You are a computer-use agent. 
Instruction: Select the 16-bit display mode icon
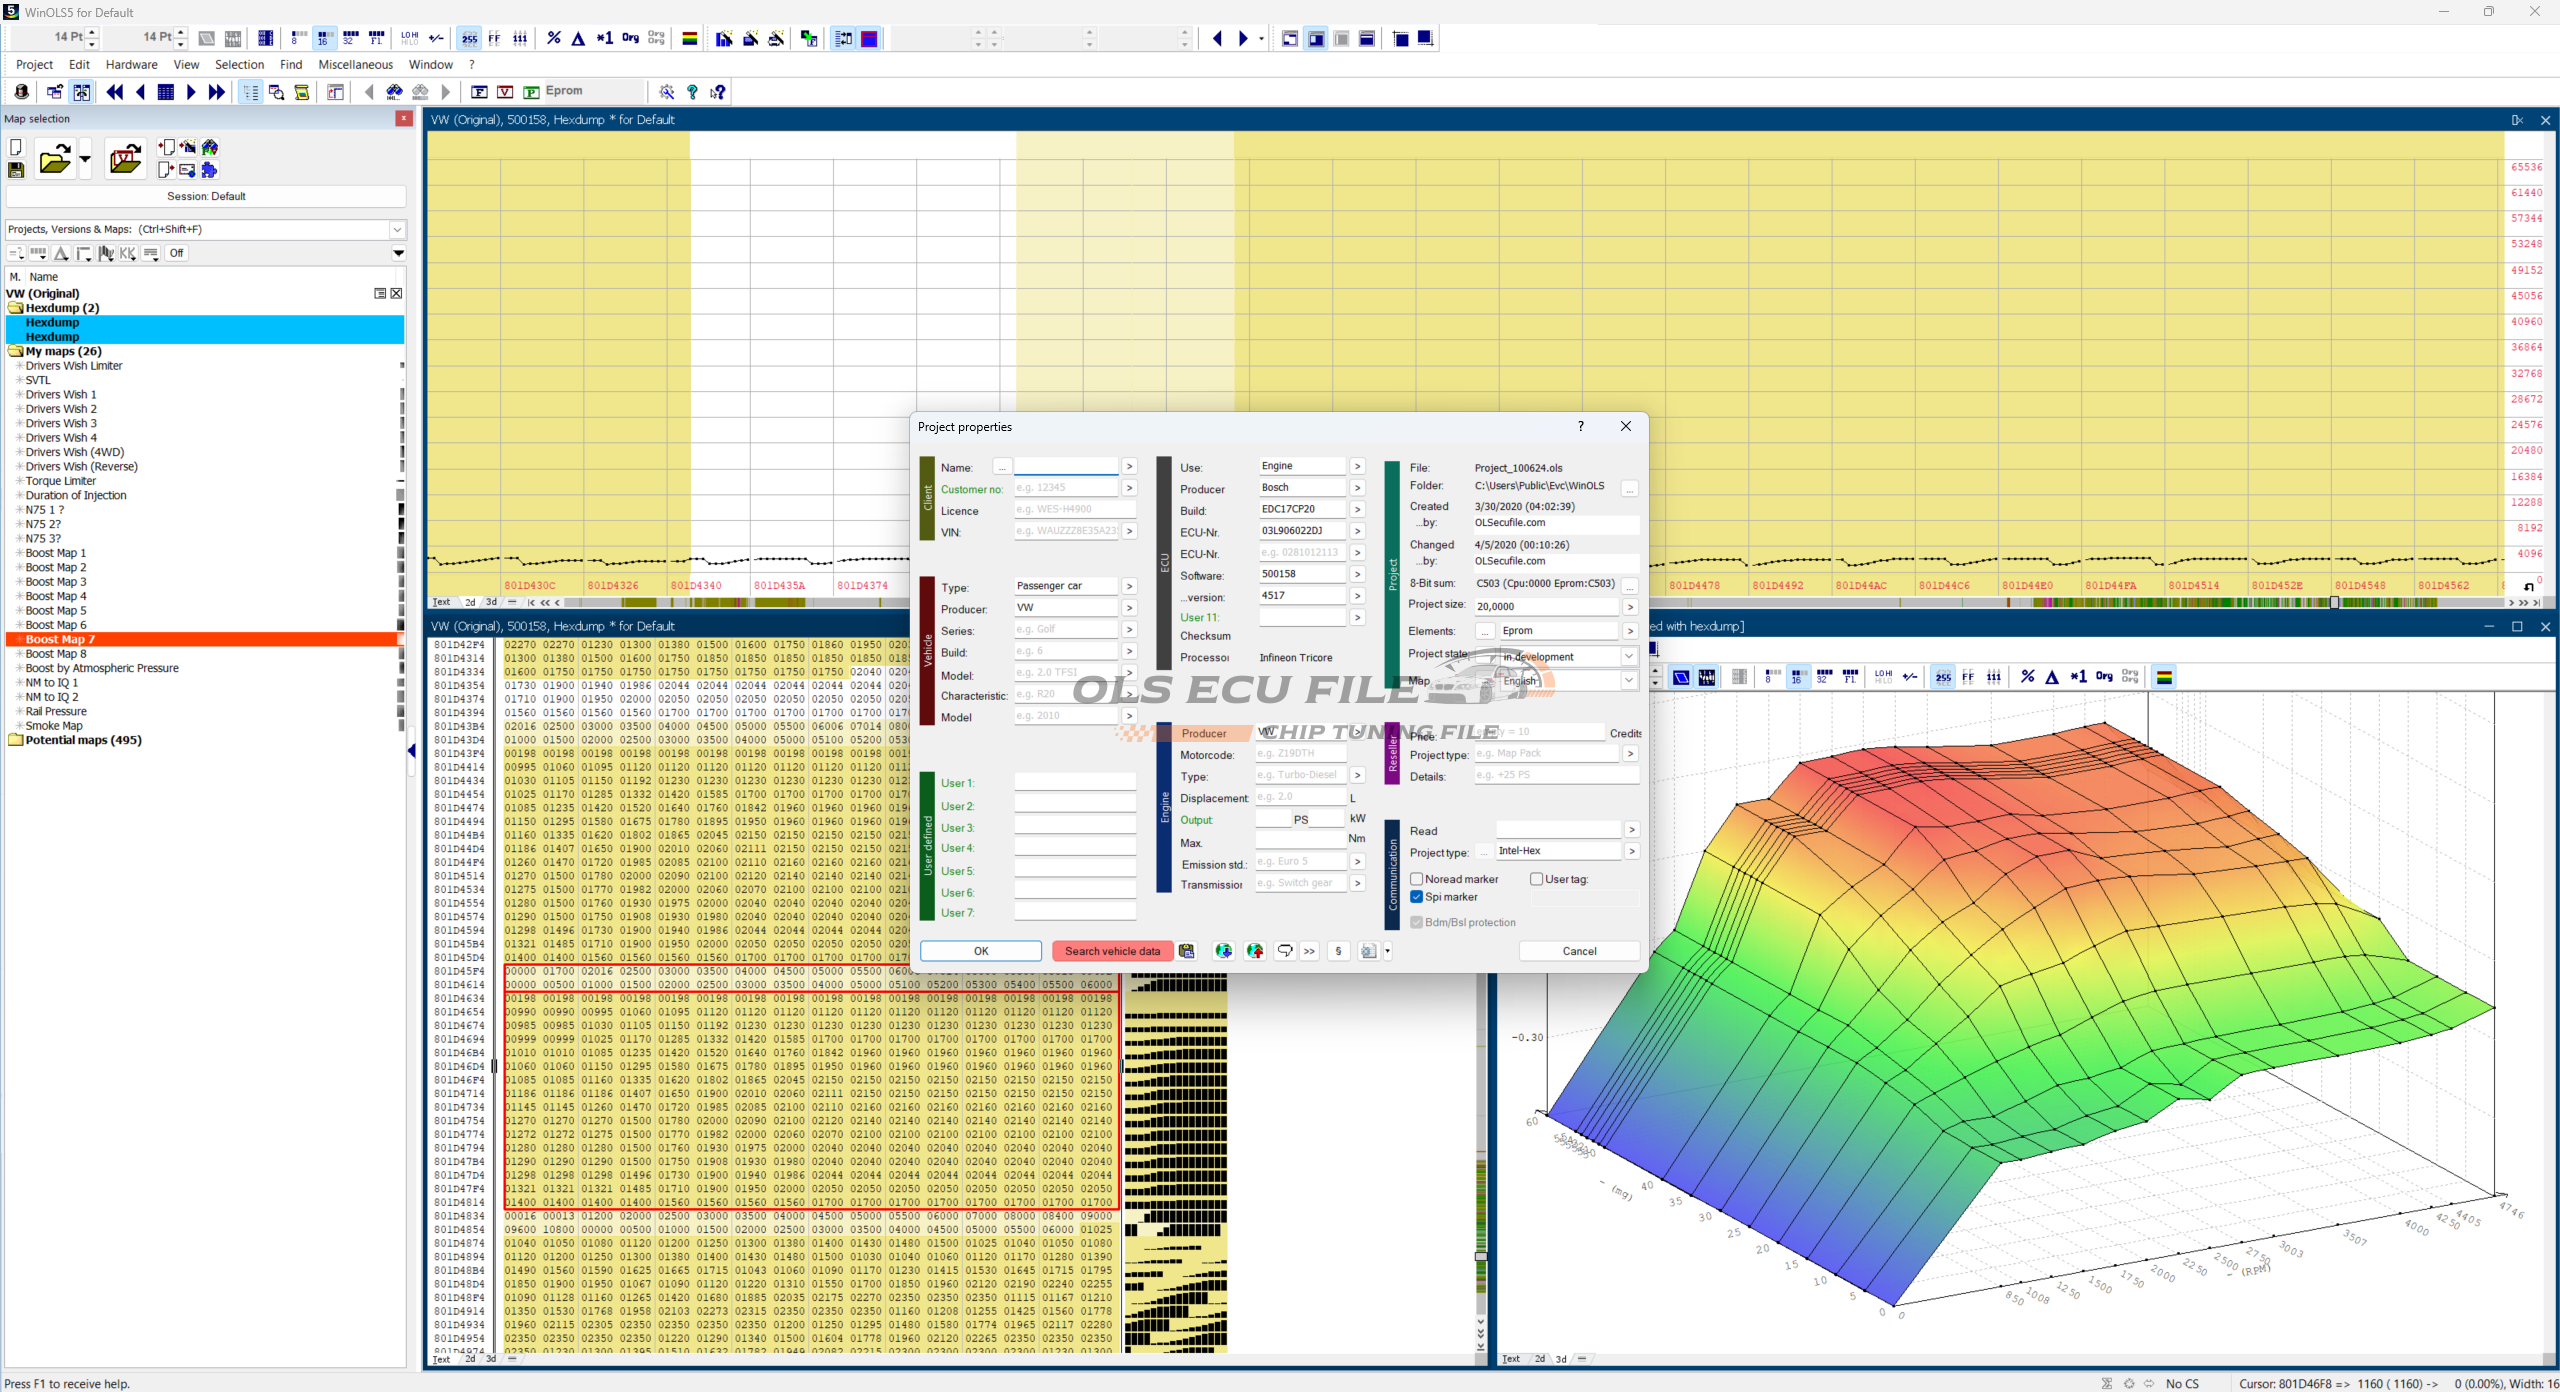(x=324, y=38)
